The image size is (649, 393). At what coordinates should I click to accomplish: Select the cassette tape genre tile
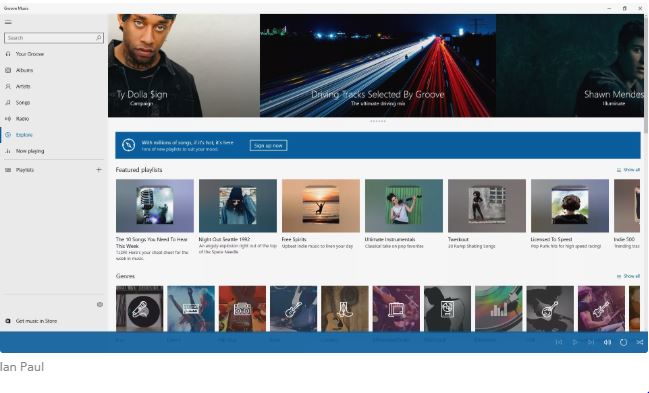(x=191, y=309)
